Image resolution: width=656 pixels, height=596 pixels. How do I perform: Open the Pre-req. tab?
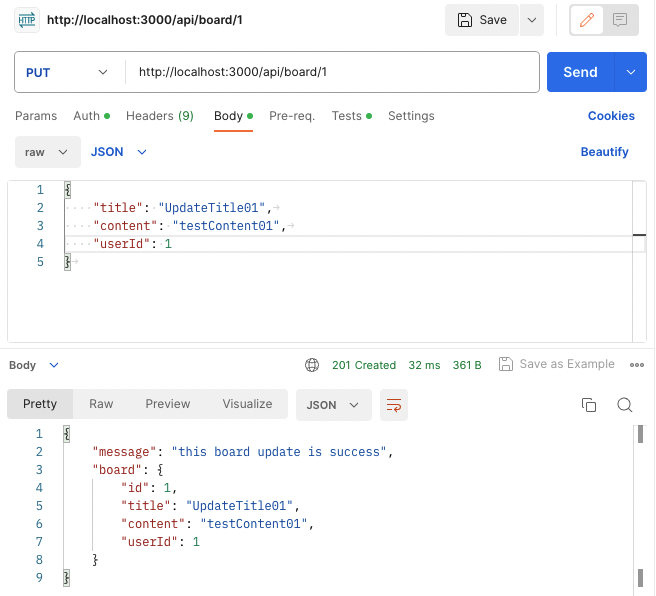click(x=292, y=116)
